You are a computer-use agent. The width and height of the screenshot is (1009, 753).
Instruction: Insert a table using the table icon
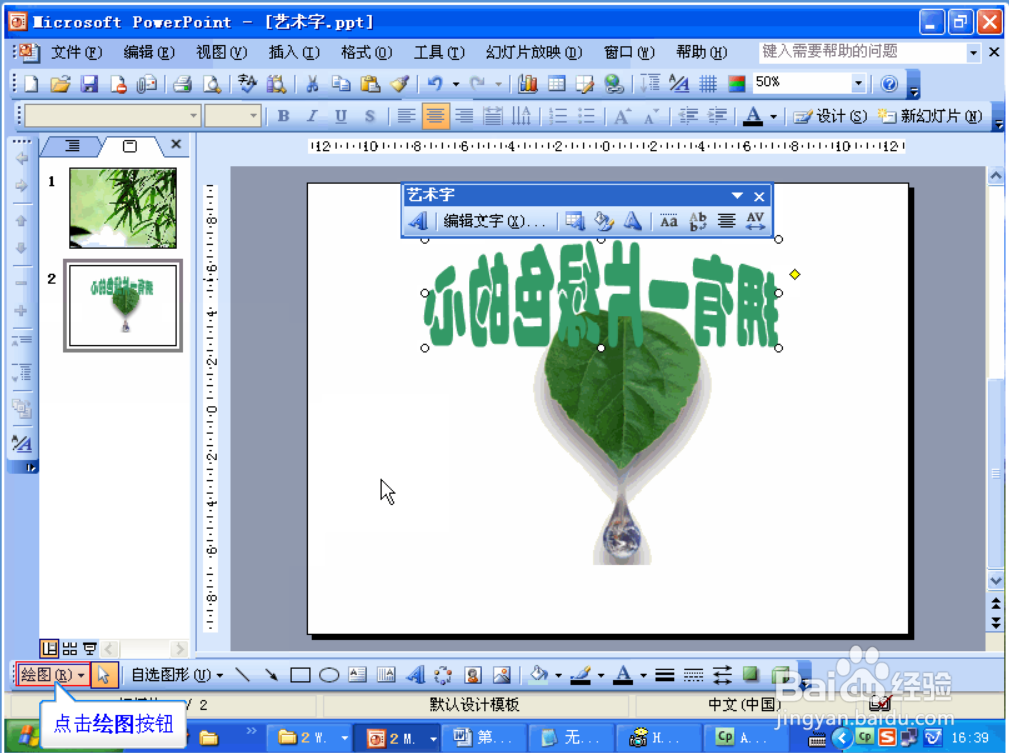tap(557, 84)
